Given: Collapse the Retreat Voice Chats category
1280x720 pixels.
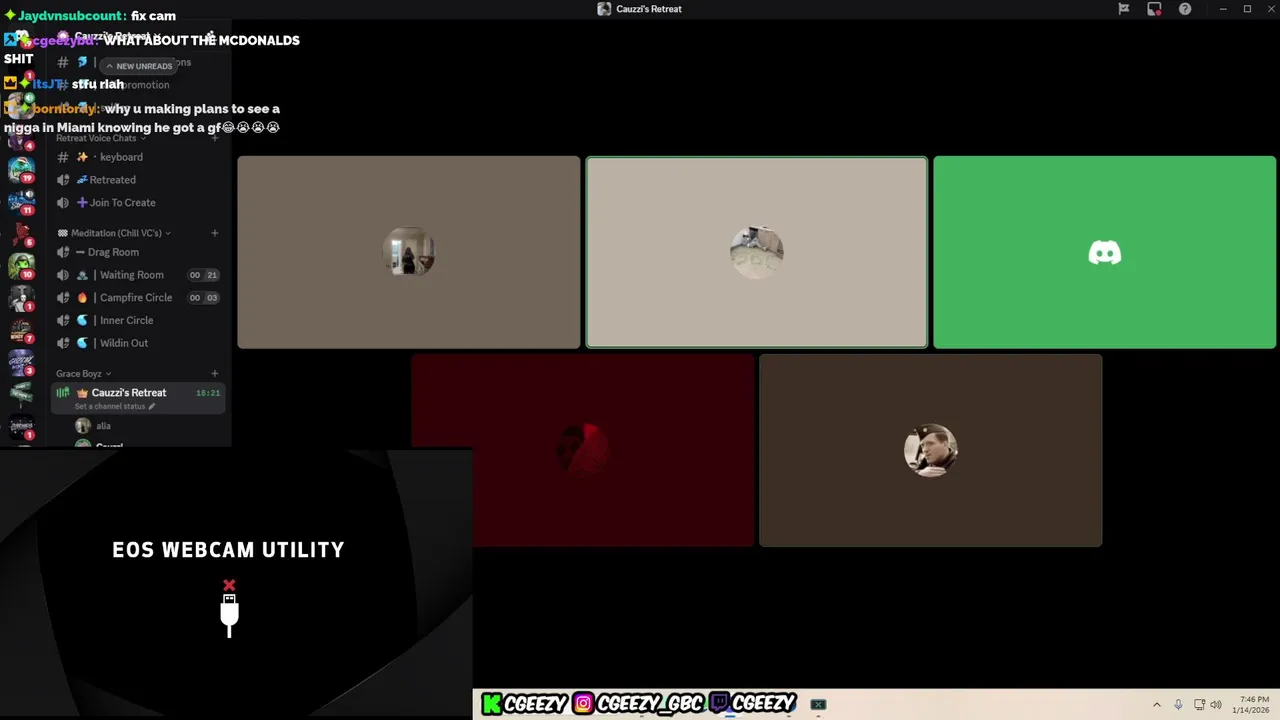Looking at the screenshot, I should coord(102,138).
